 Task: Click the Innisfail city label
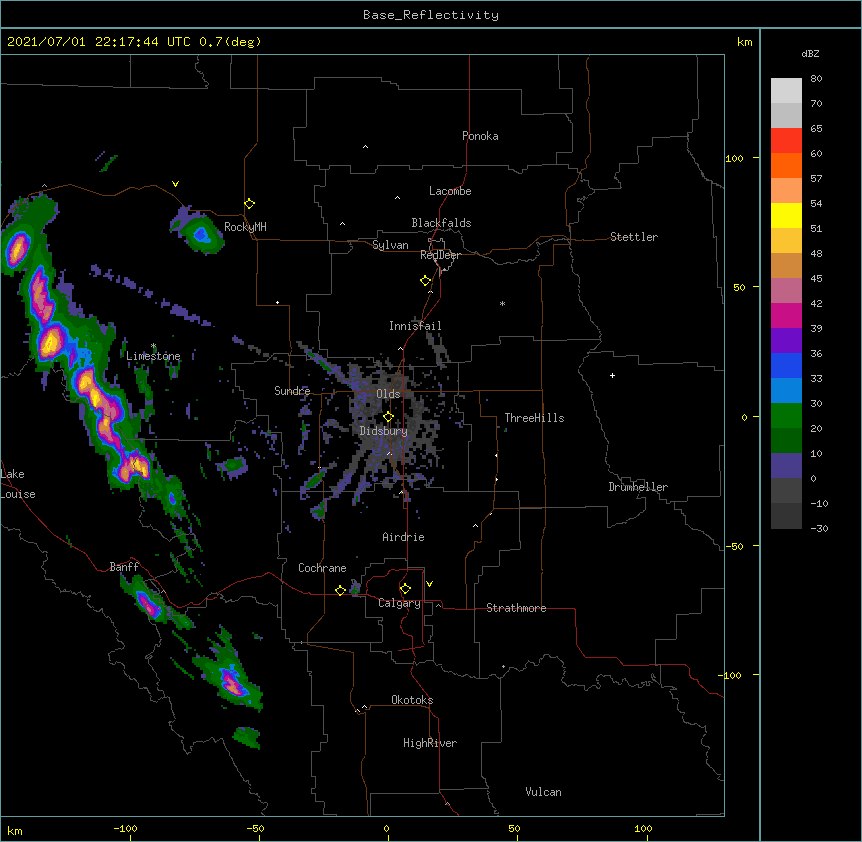point(415,326)
